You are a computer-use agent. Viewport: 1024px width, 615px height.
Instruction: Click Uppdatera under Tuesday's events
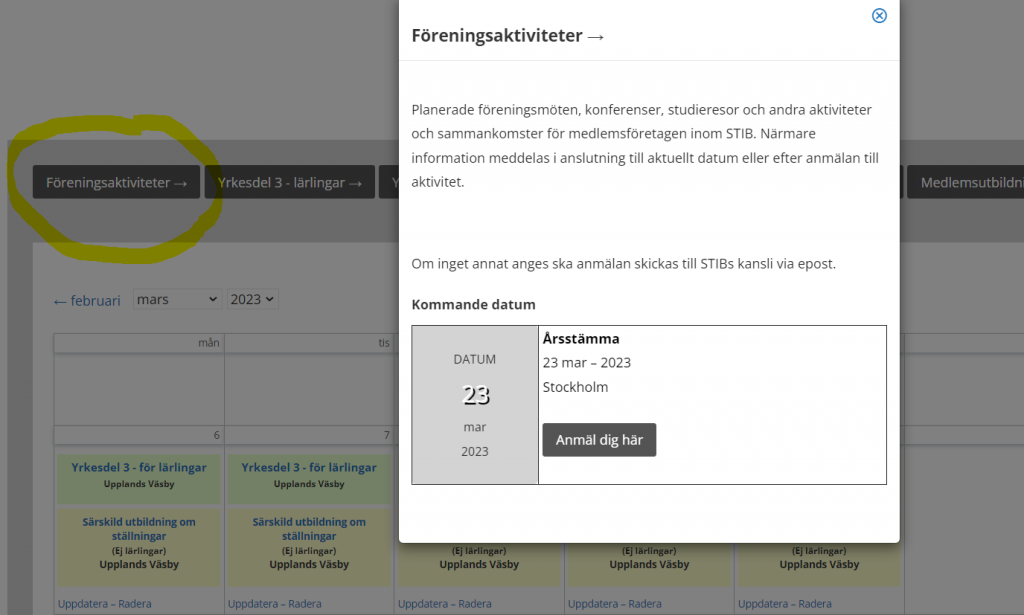pyautogui.click(x=257, y=604)
